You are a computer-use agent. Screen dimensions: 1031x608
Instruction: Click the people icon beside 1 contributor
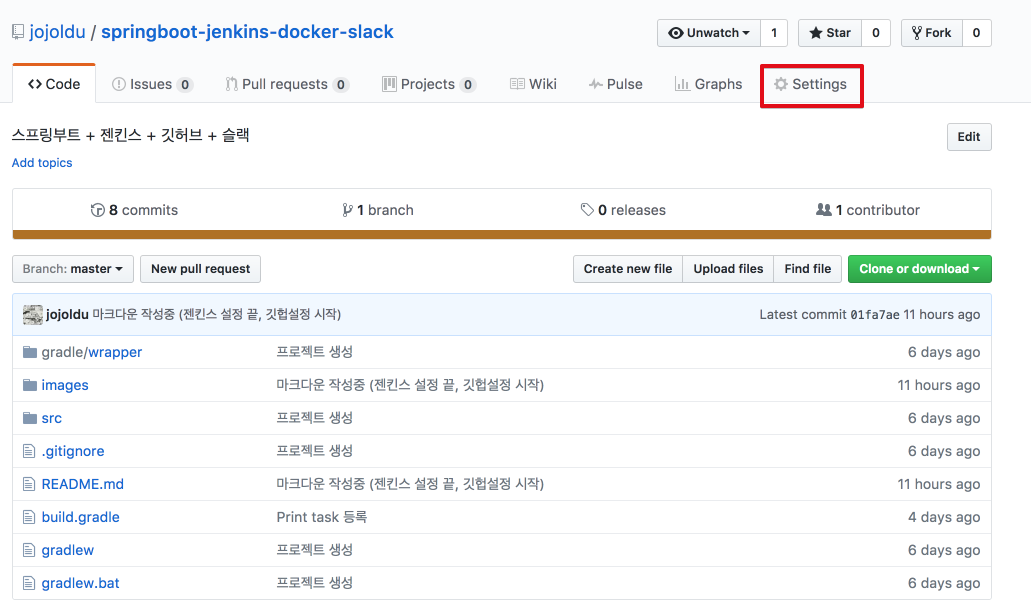tap(823, 210)
